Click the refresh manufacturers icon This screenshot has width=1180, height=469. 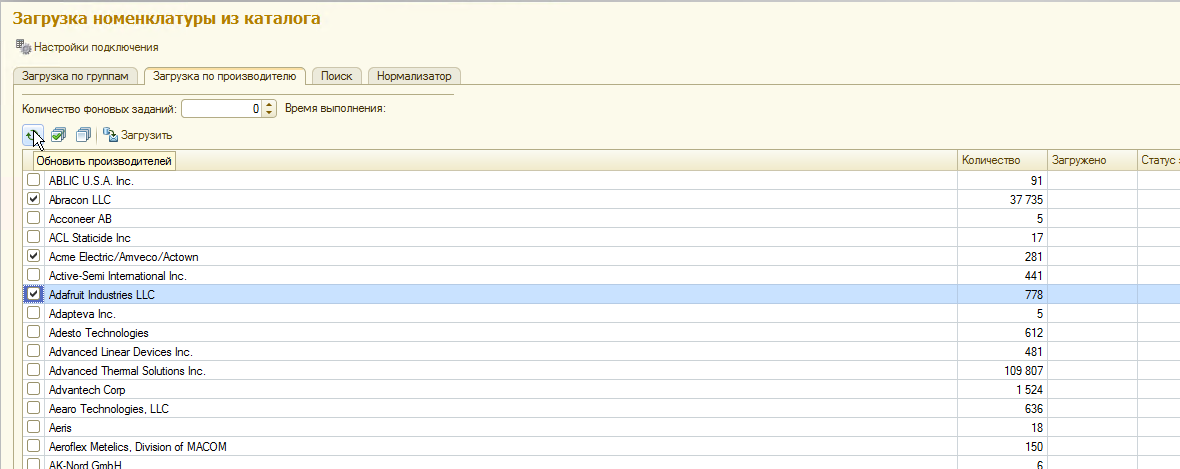[x=32, y=135]
